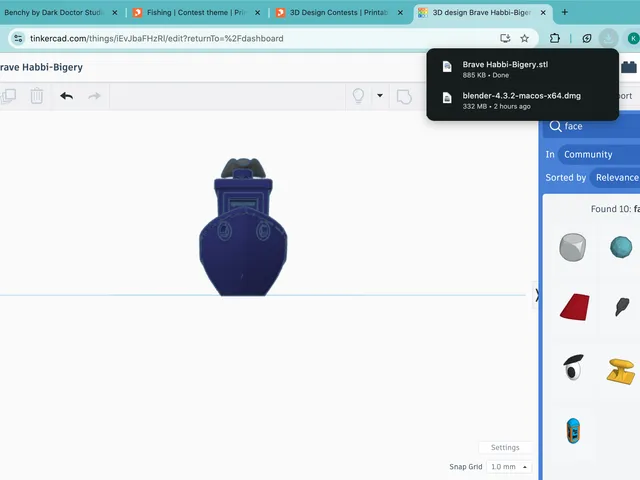
Task: Open blender-4.3.2-macos-x64.dmg download entry
Action: (522, 100)
